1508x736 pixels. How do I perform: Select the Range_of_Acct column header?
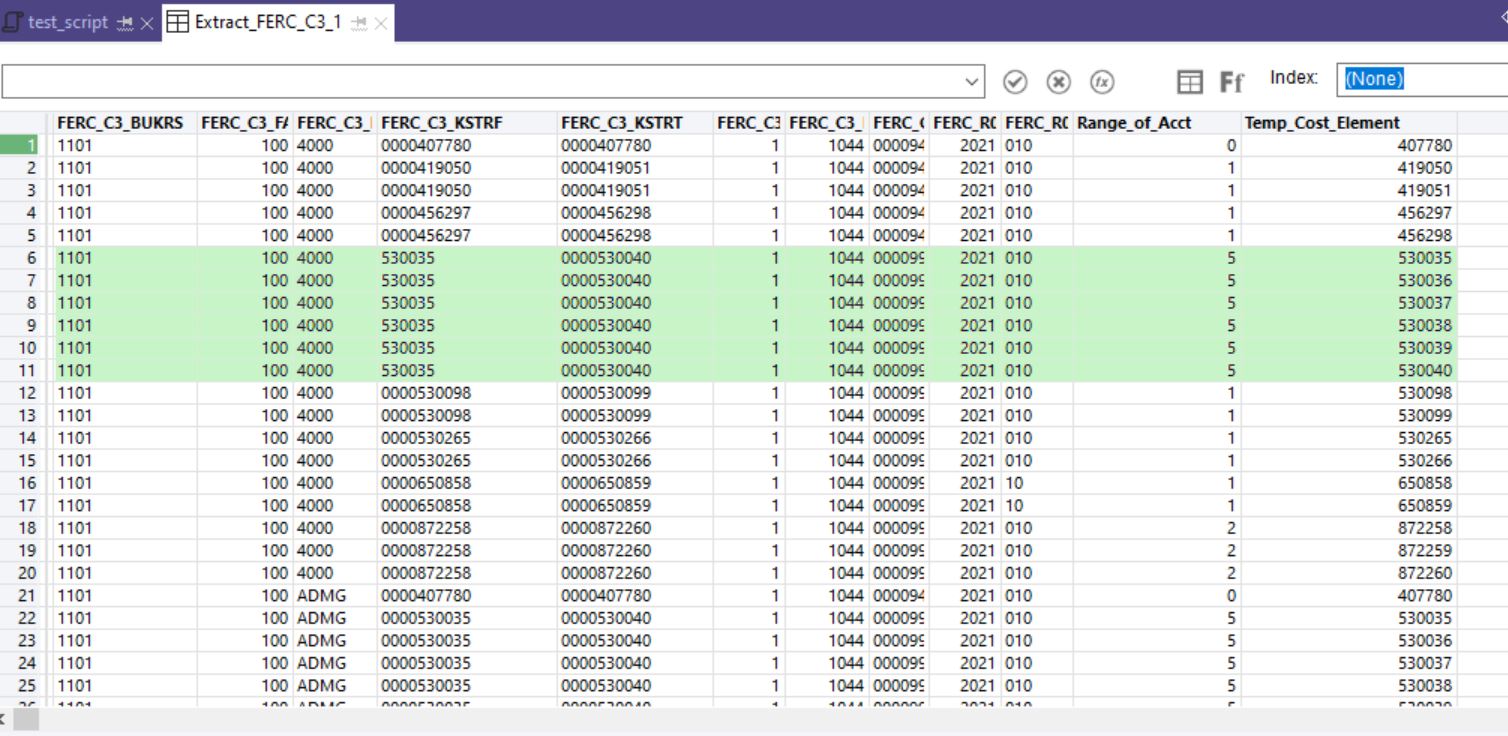tap(1134, 123)
